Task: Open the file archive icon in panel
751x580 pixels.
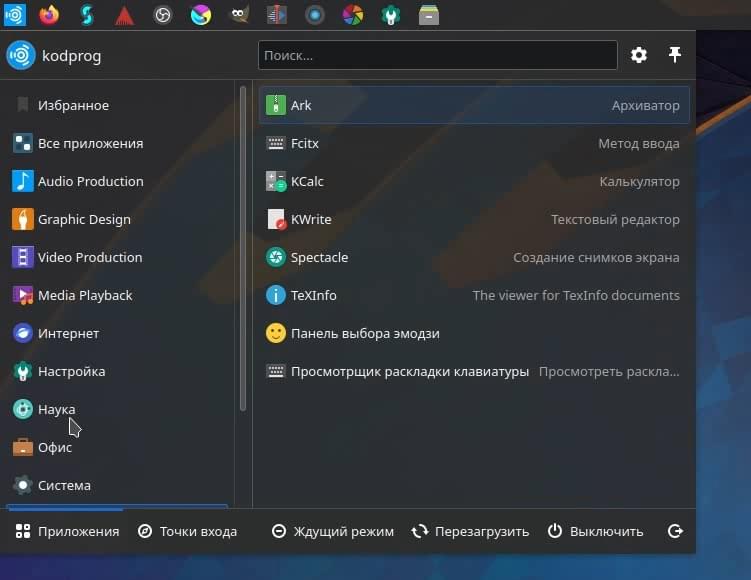Action: click(429, 15)
